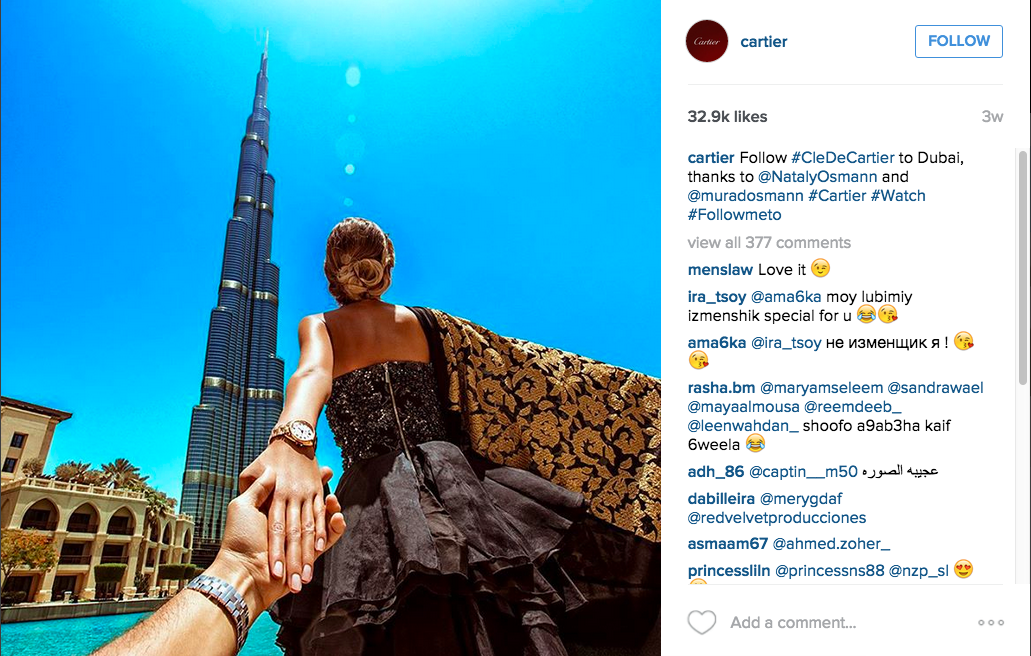Open the @redvelvetproducciones mention

point(777,518)
